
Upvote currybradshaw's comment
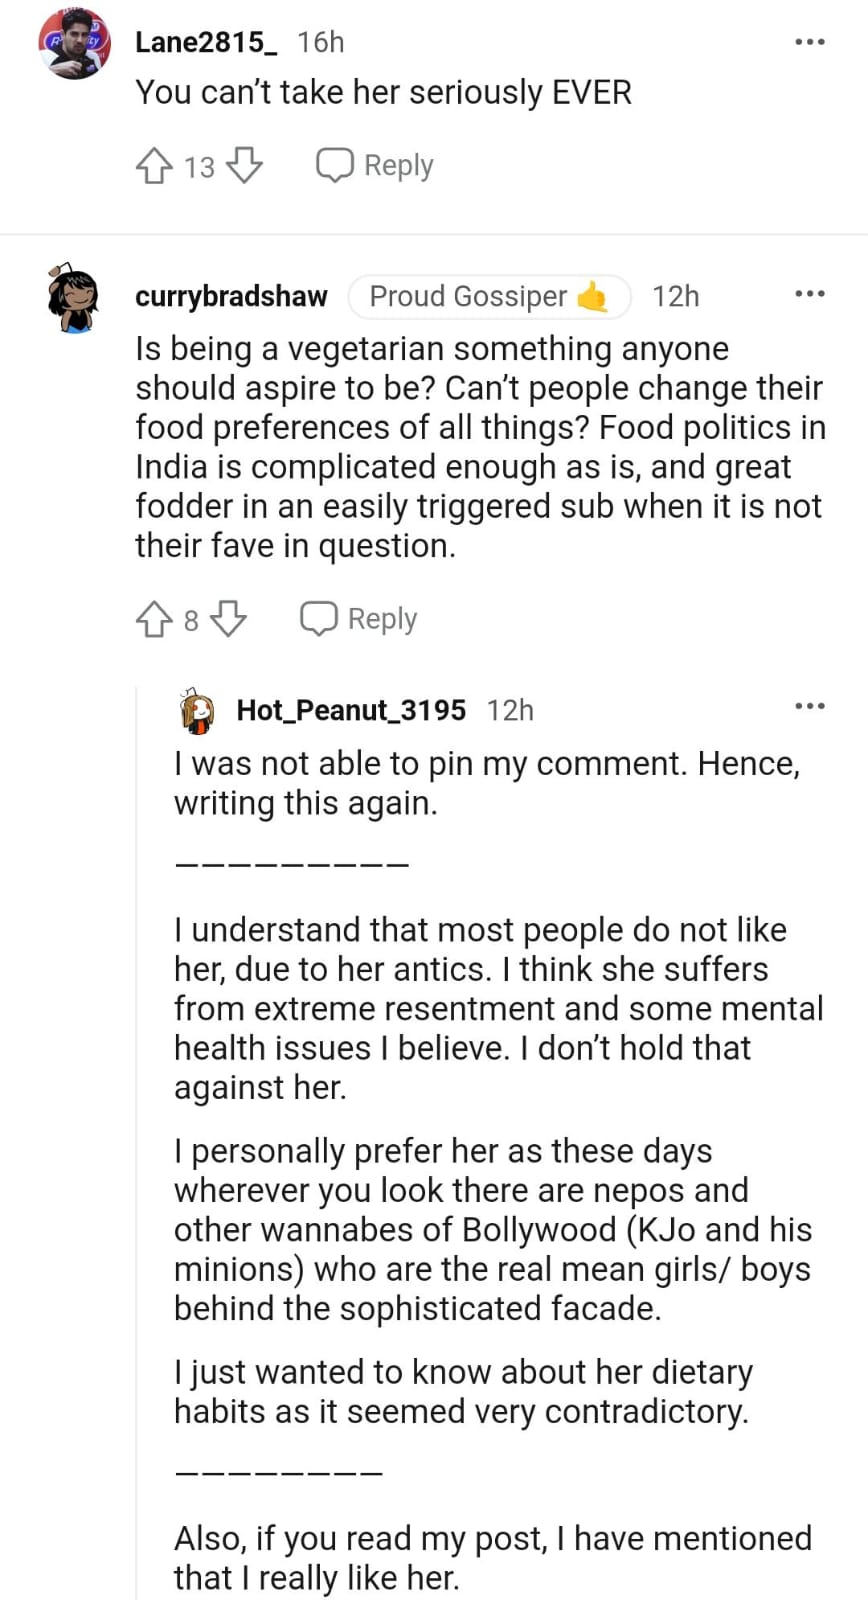point(153,619)
